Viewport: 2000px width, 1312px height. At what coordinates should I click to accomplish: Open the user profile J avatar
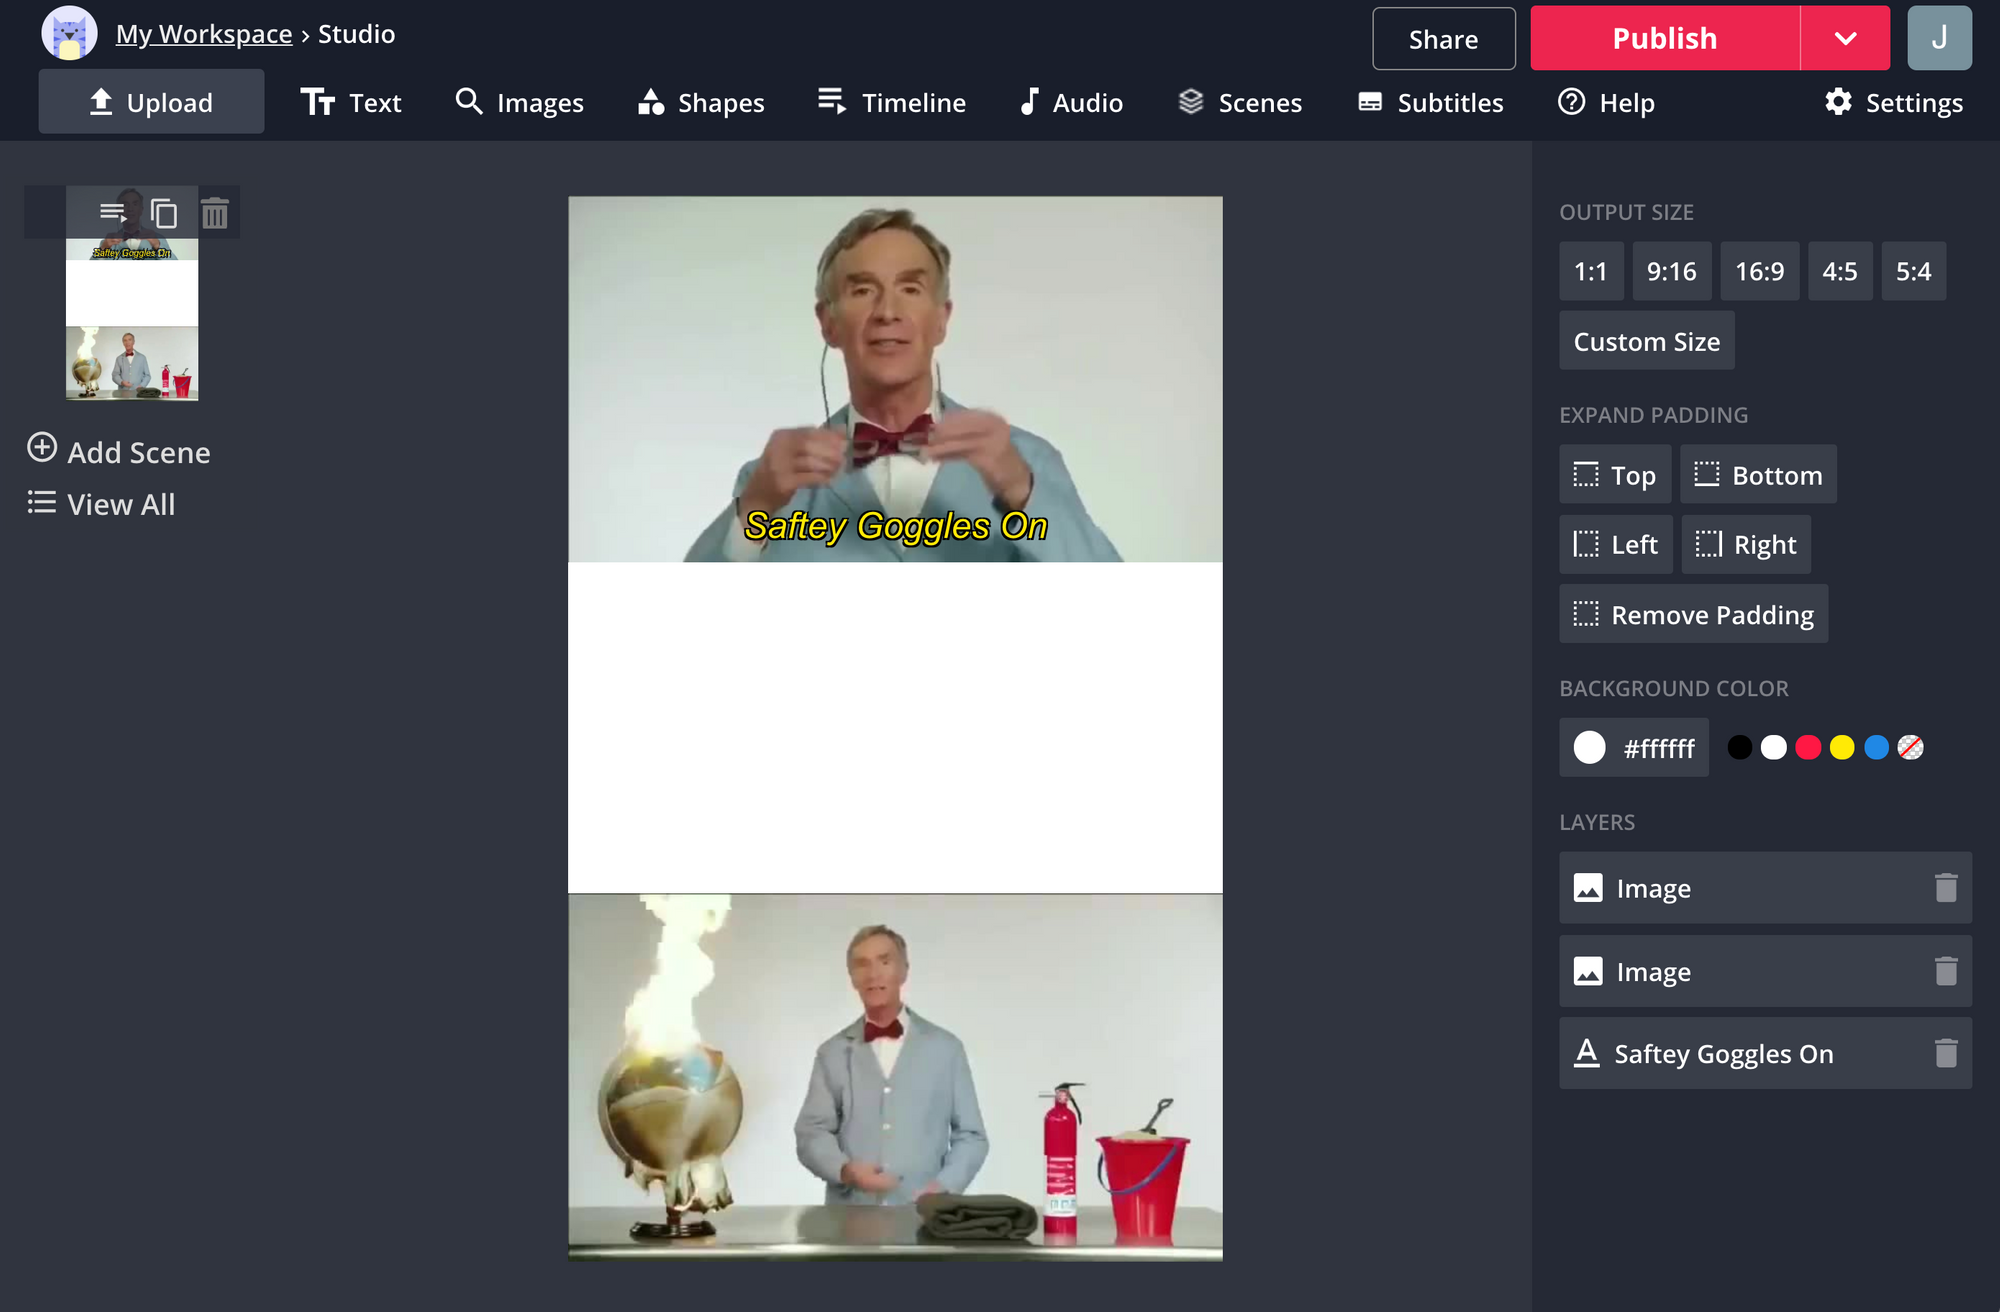click(1938, 38)
